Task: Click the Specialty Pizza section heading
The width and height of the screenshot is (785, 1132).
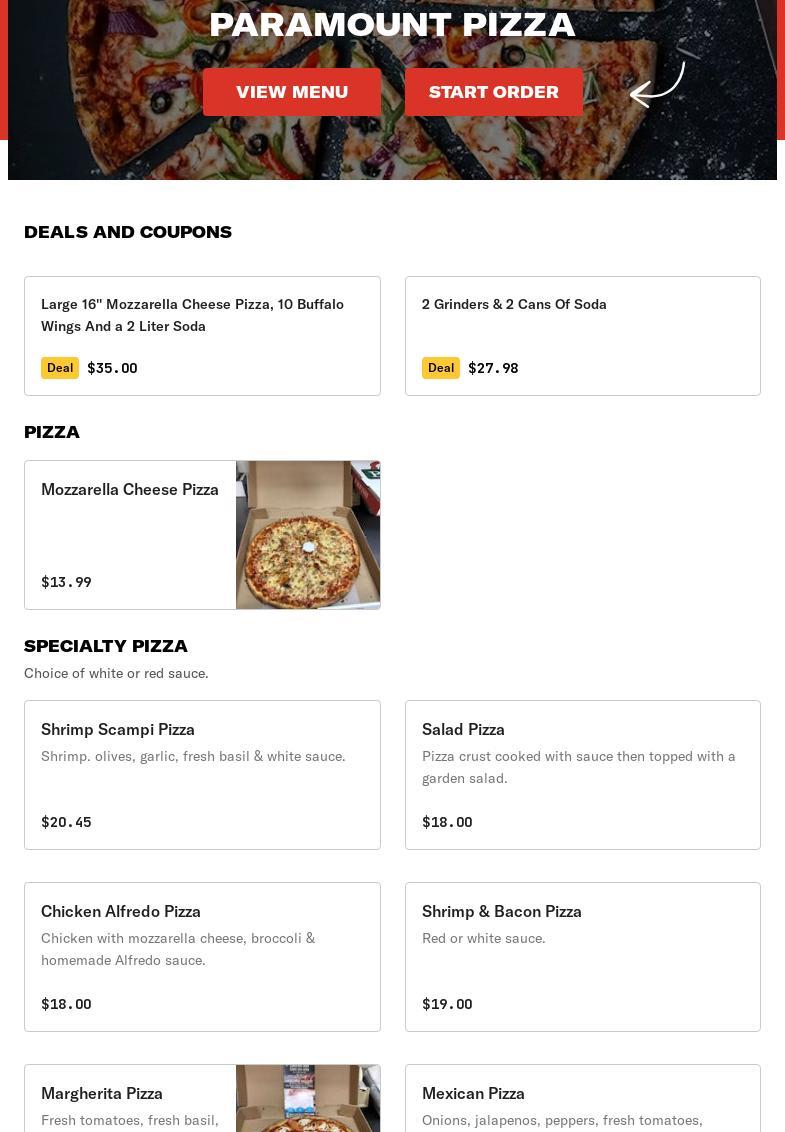Action: 106,646
